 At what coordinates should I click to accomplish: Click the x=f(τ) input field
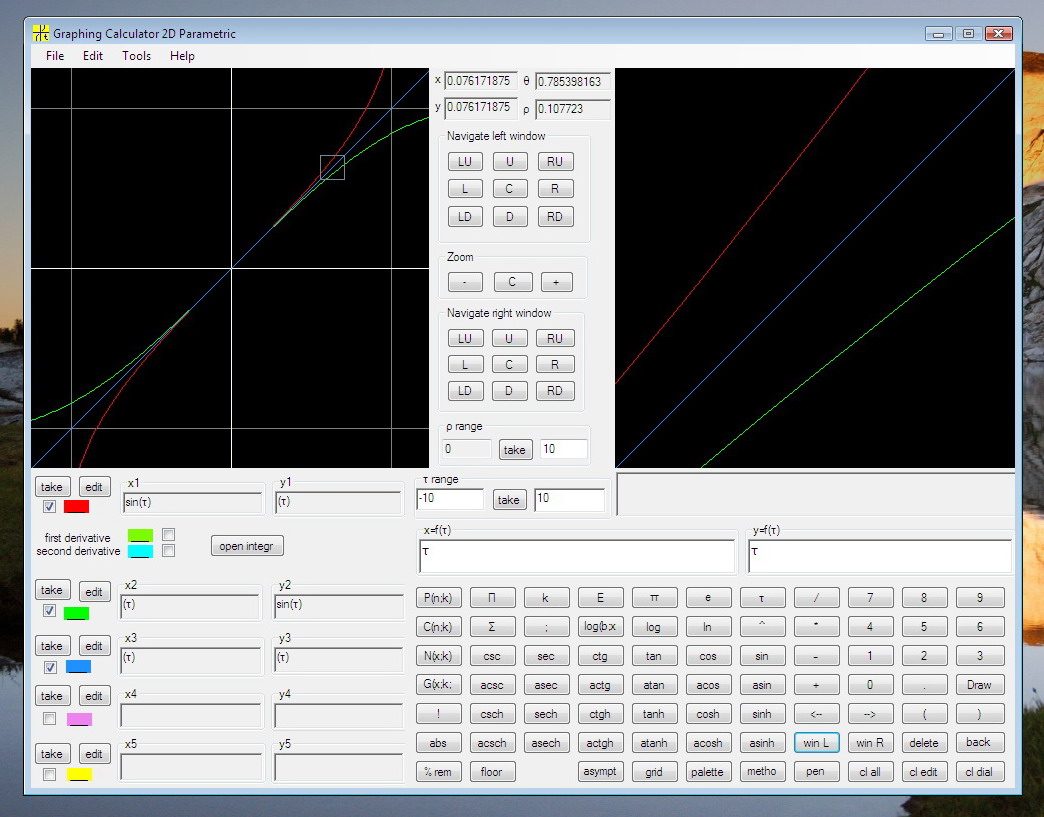(577, 556)
